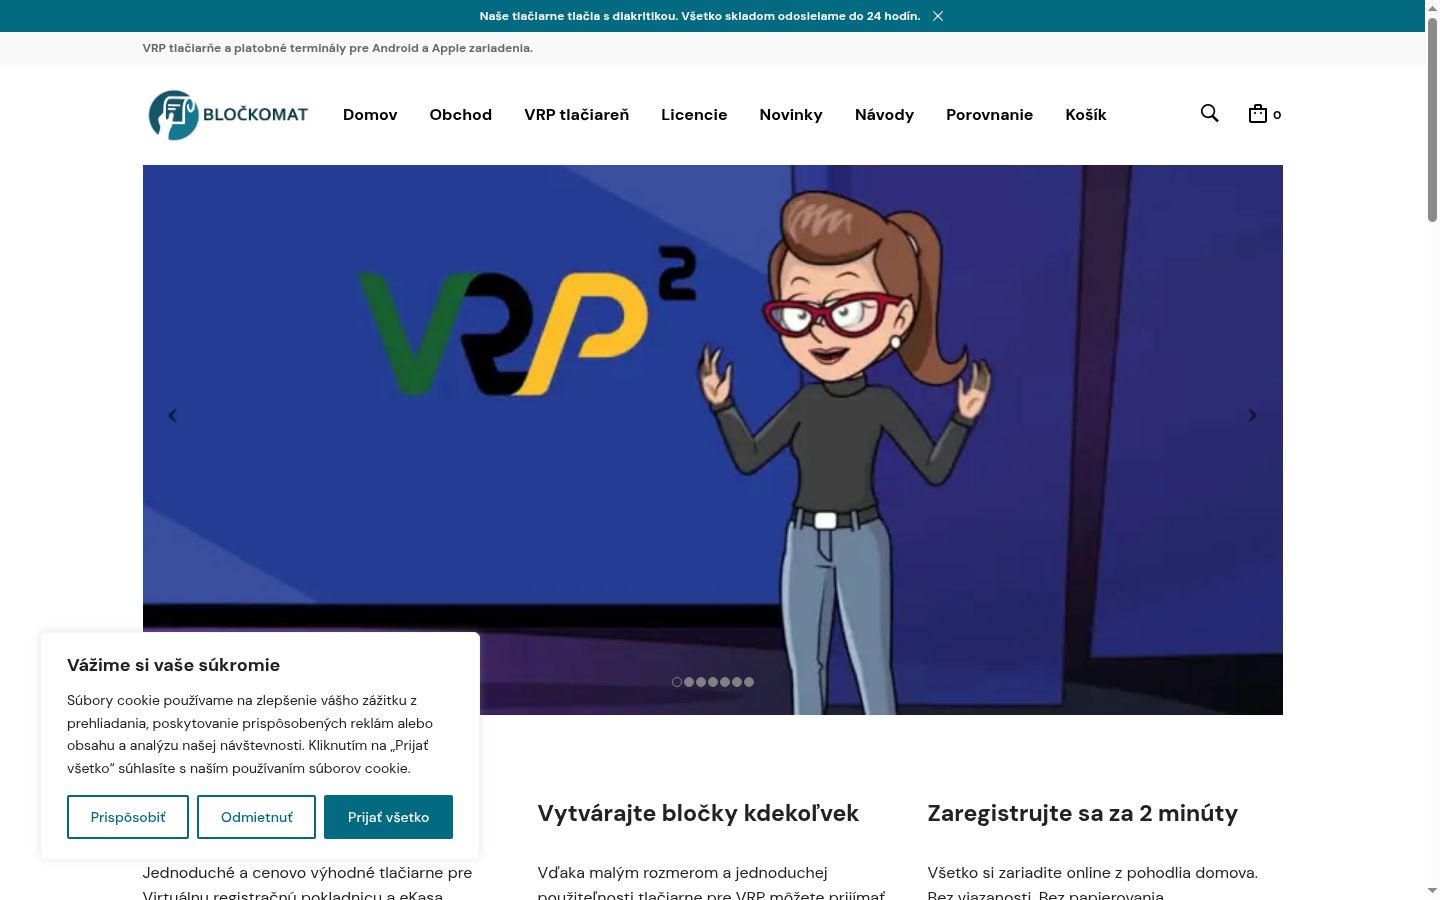Open the Domov menu item
Image resolution: width=1440 pixels, height=900 pixels.
click(370, 115)
